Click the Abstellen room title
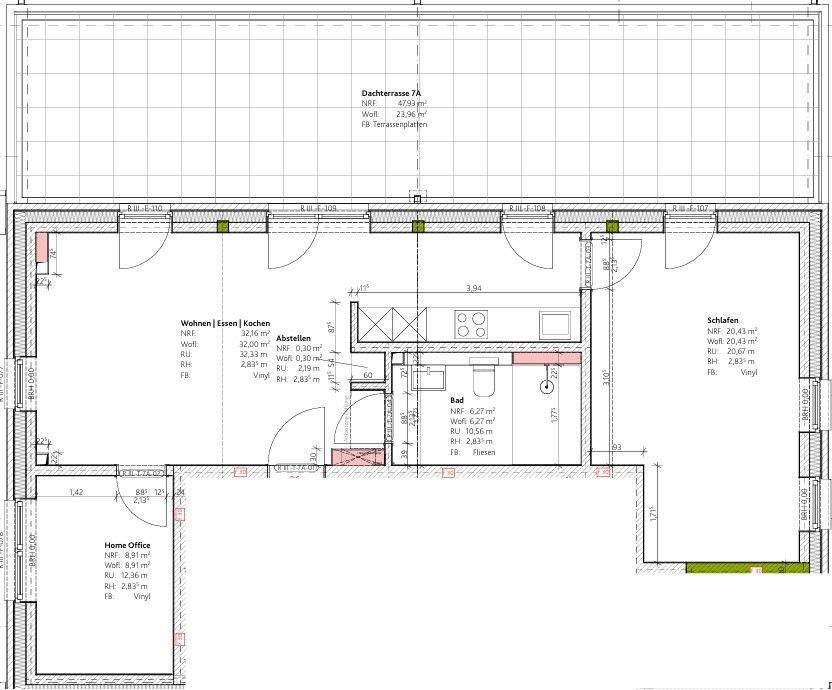This screenshot has height=690, width=832. (293, 338)
